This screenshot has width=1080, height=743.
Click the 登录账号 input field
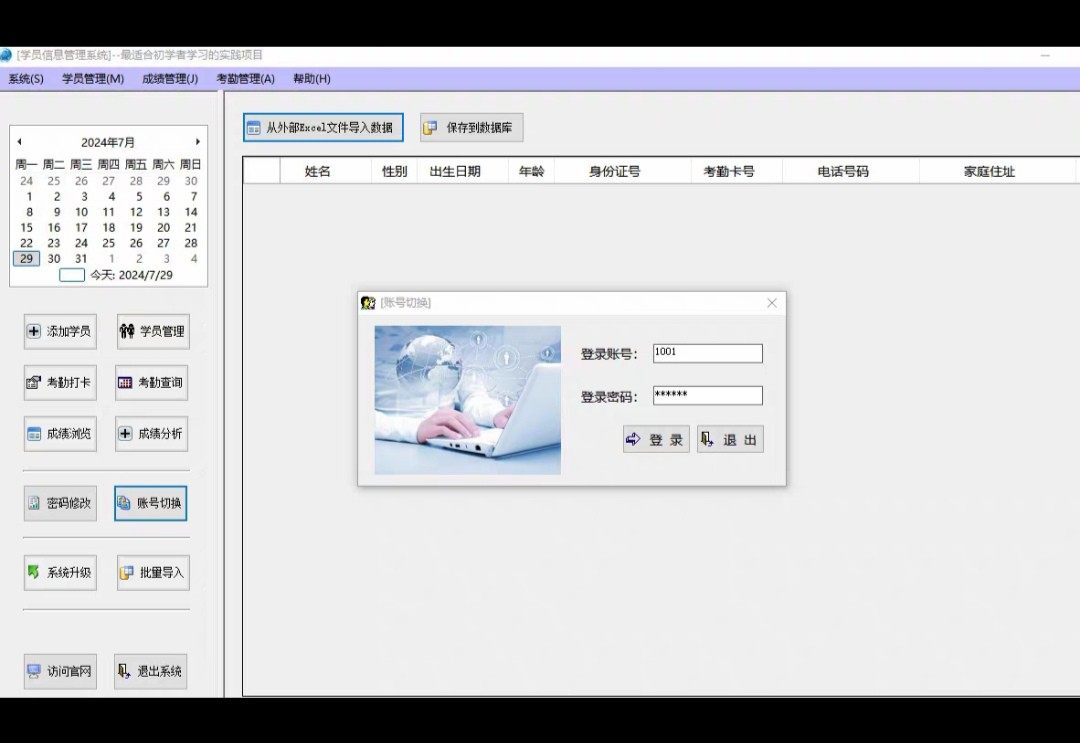(x=707, y=353)
